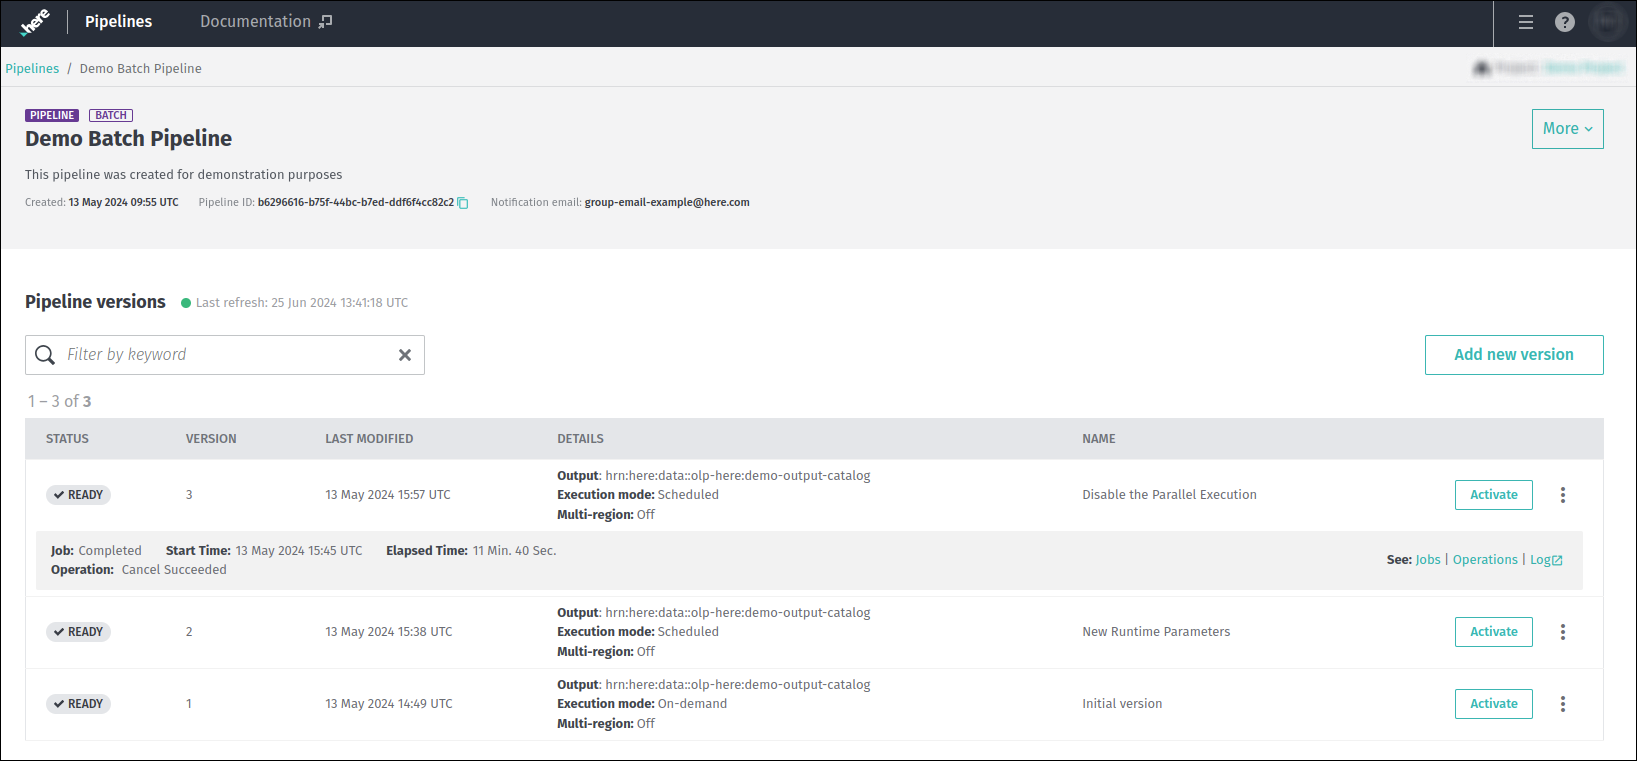Screen dimensions: 1637x761
Task: Open the hamburger menu icon
Action: click(x=1526, y=22)
